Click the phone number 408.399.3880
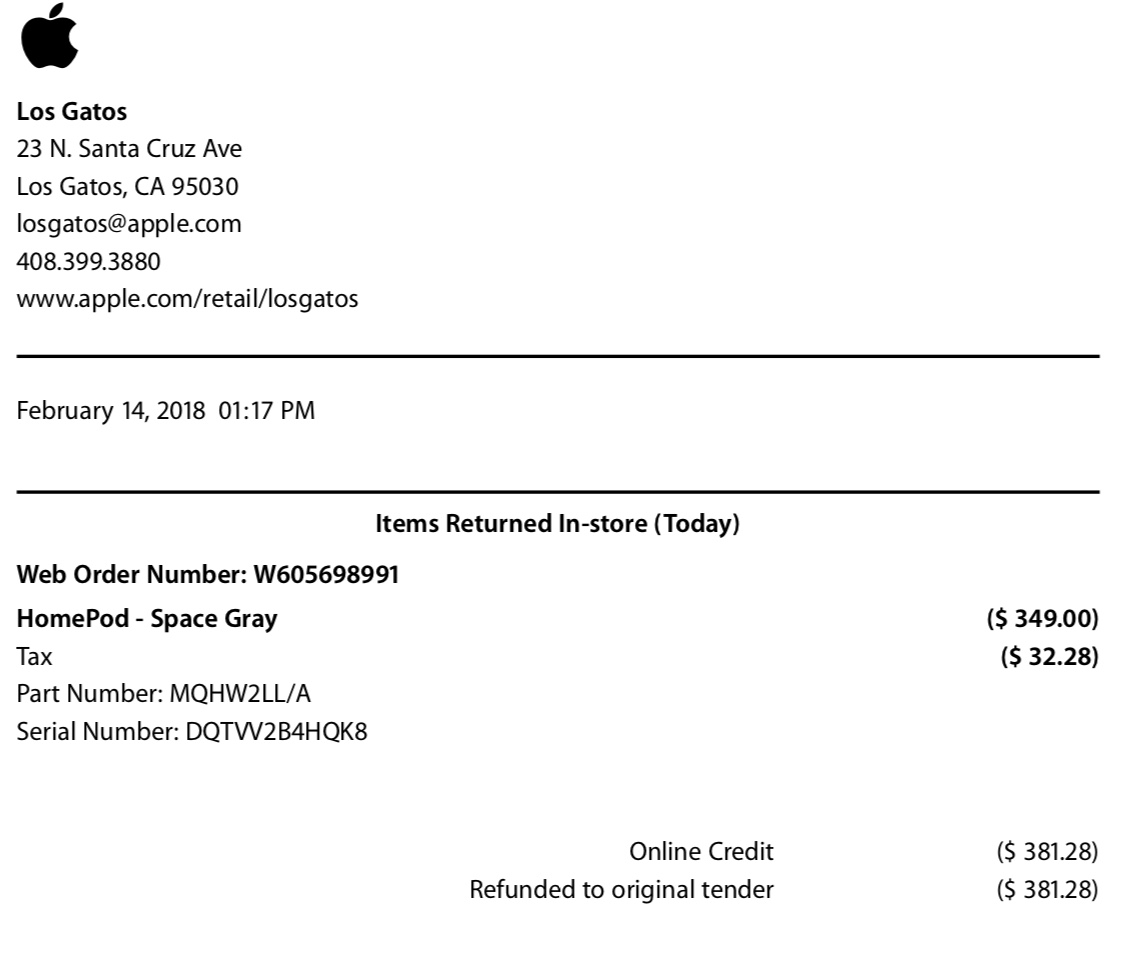1125x964 pixels. click(88, 262)
